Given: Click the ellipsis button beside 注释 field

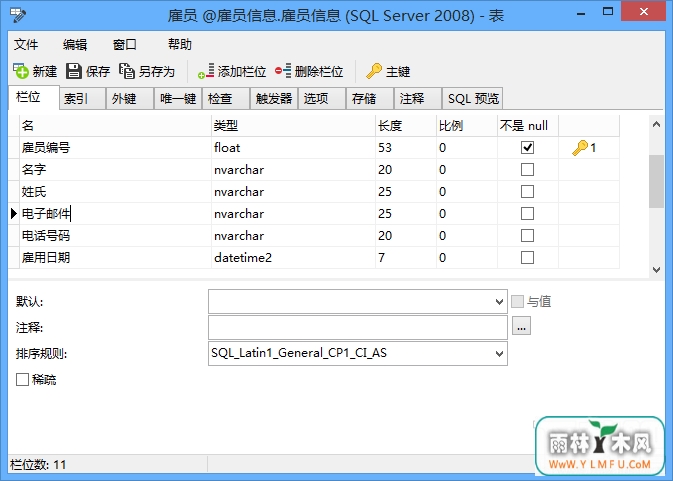Looking at the screenshot, I should click(x=521, y=326).
